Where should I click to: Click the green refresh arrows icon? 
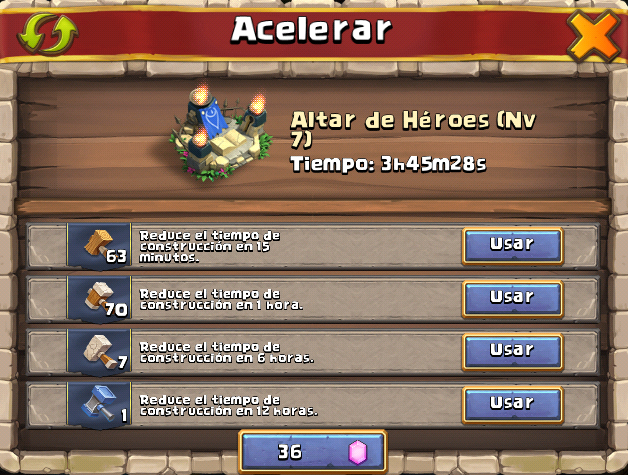48,33
